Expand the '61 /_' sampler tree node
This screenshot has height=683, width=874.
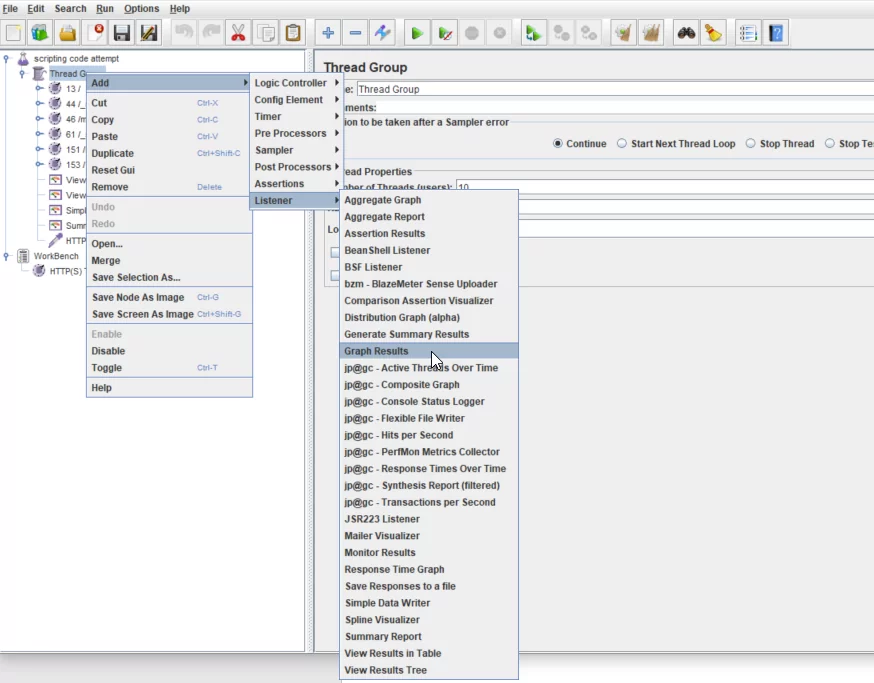(38, 134)
